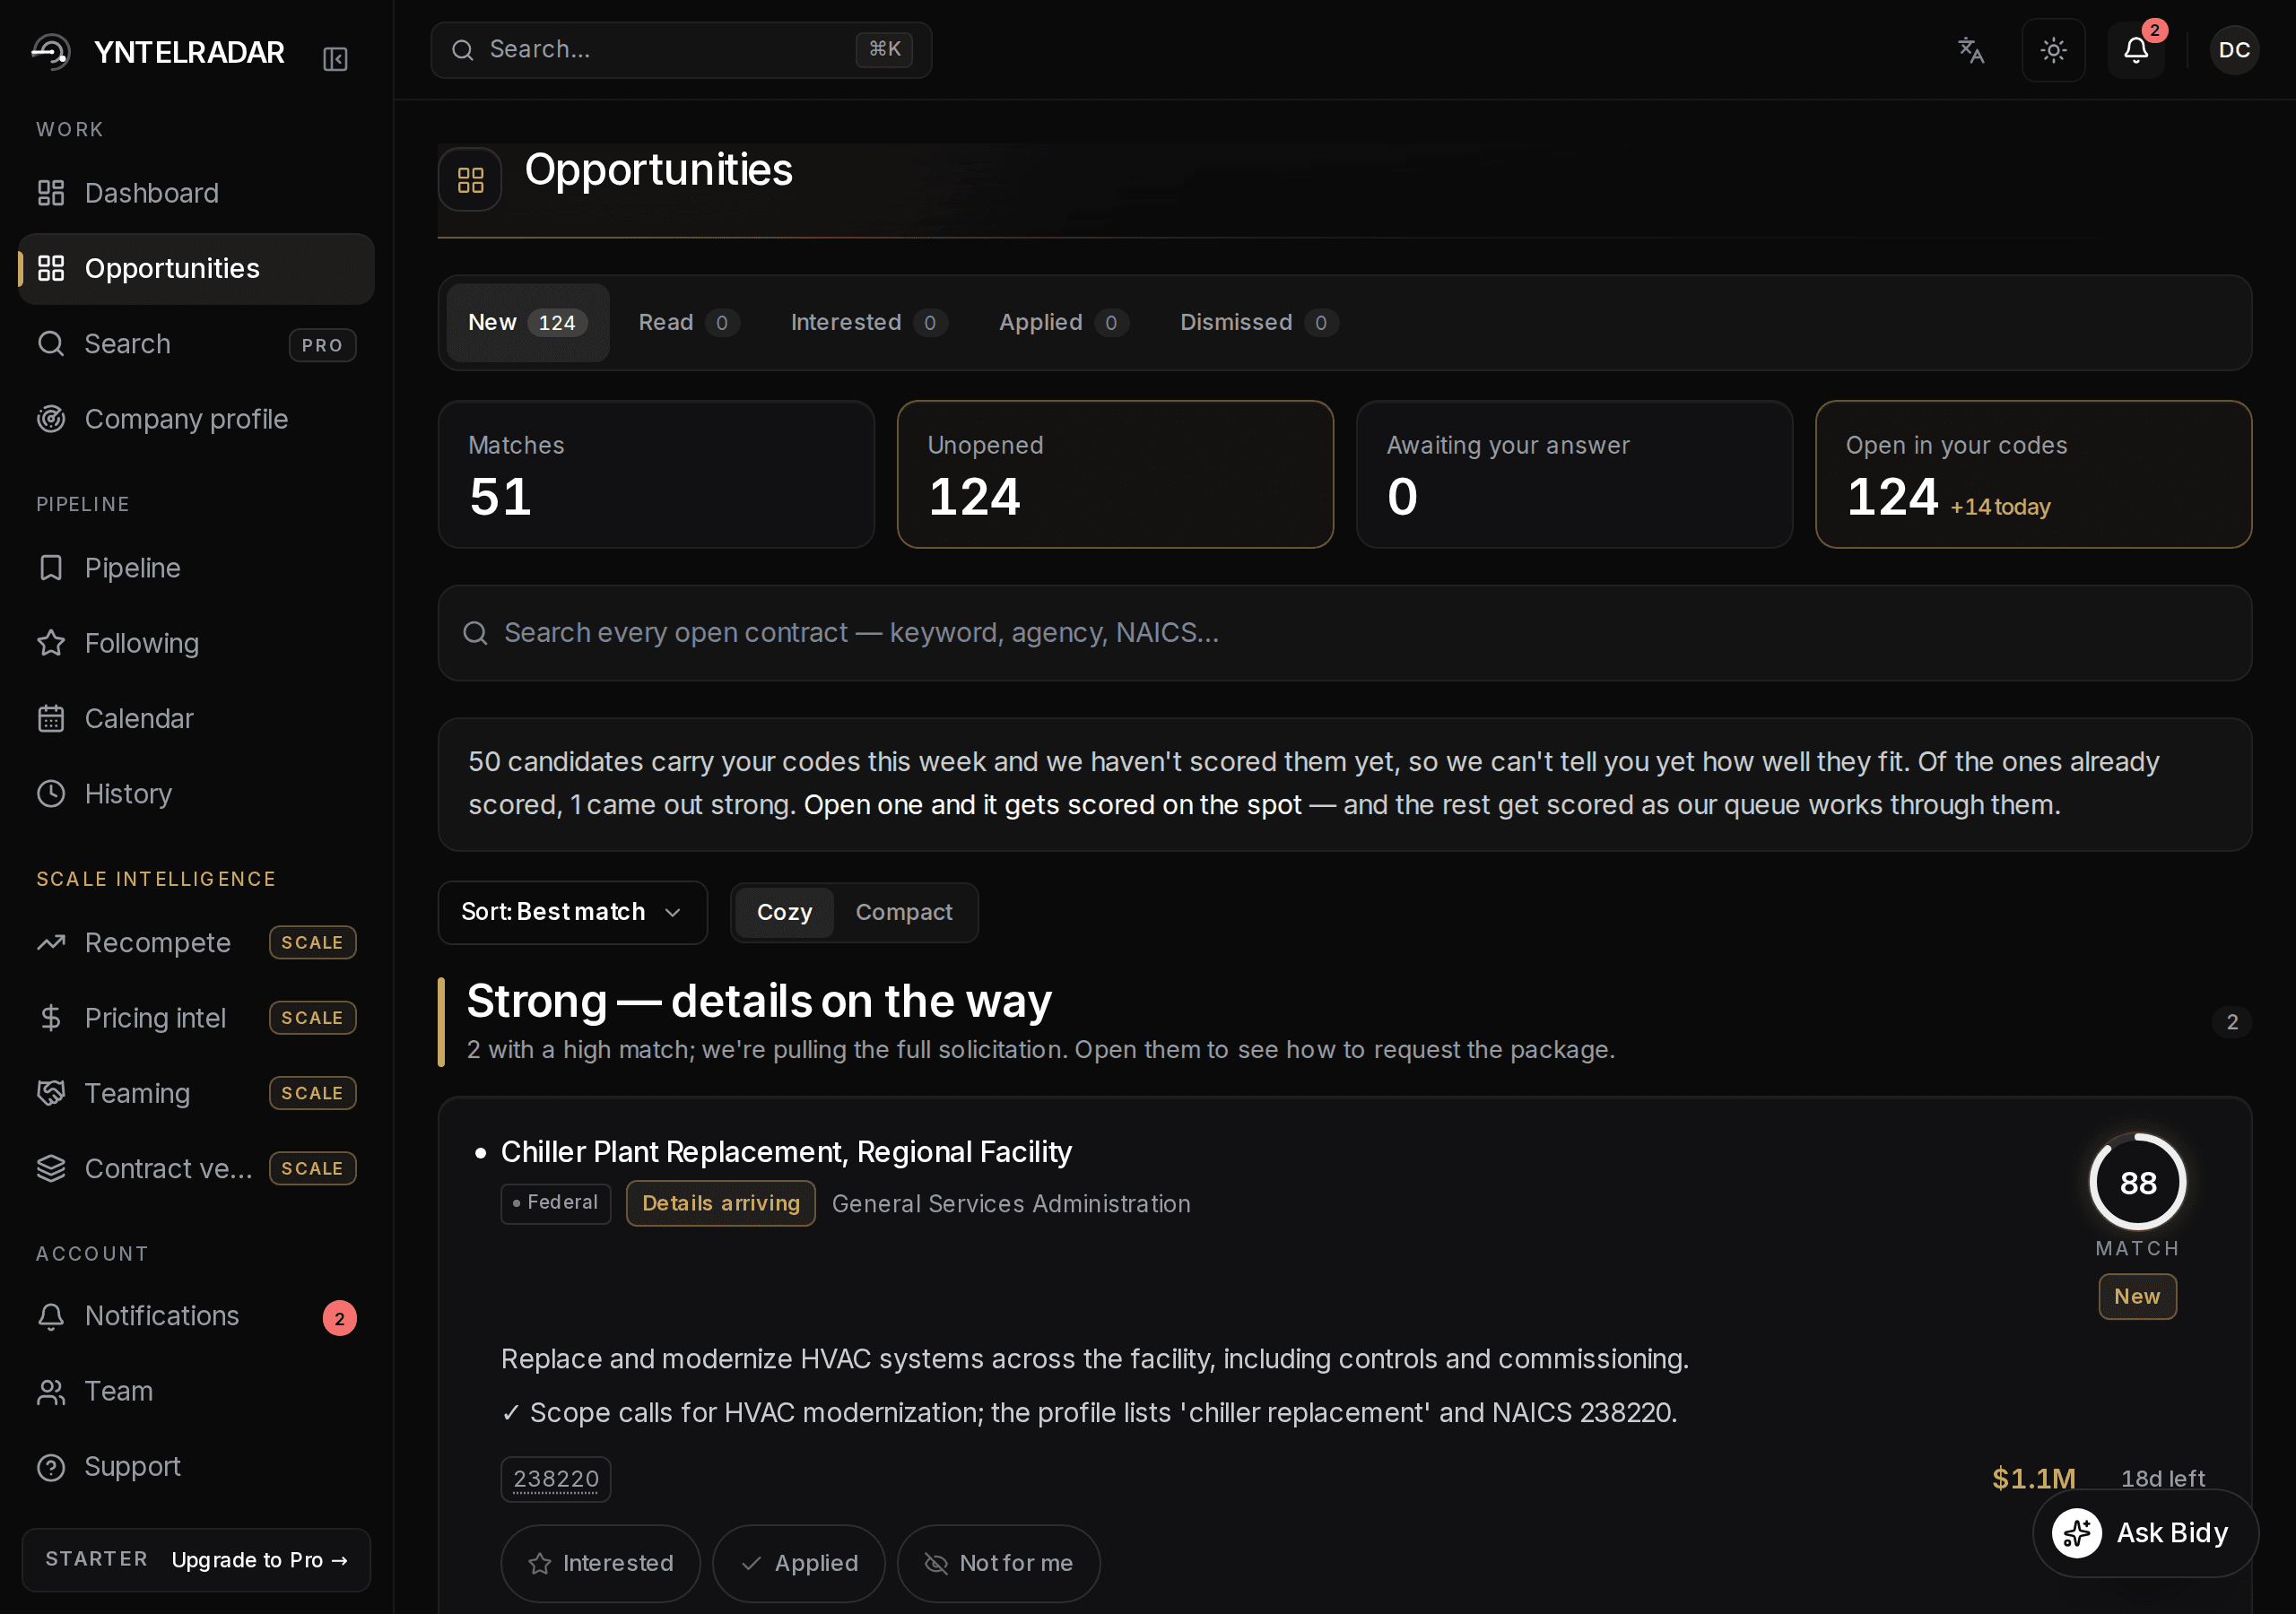Click the Support question mark icon

[x=51, y=1467]
